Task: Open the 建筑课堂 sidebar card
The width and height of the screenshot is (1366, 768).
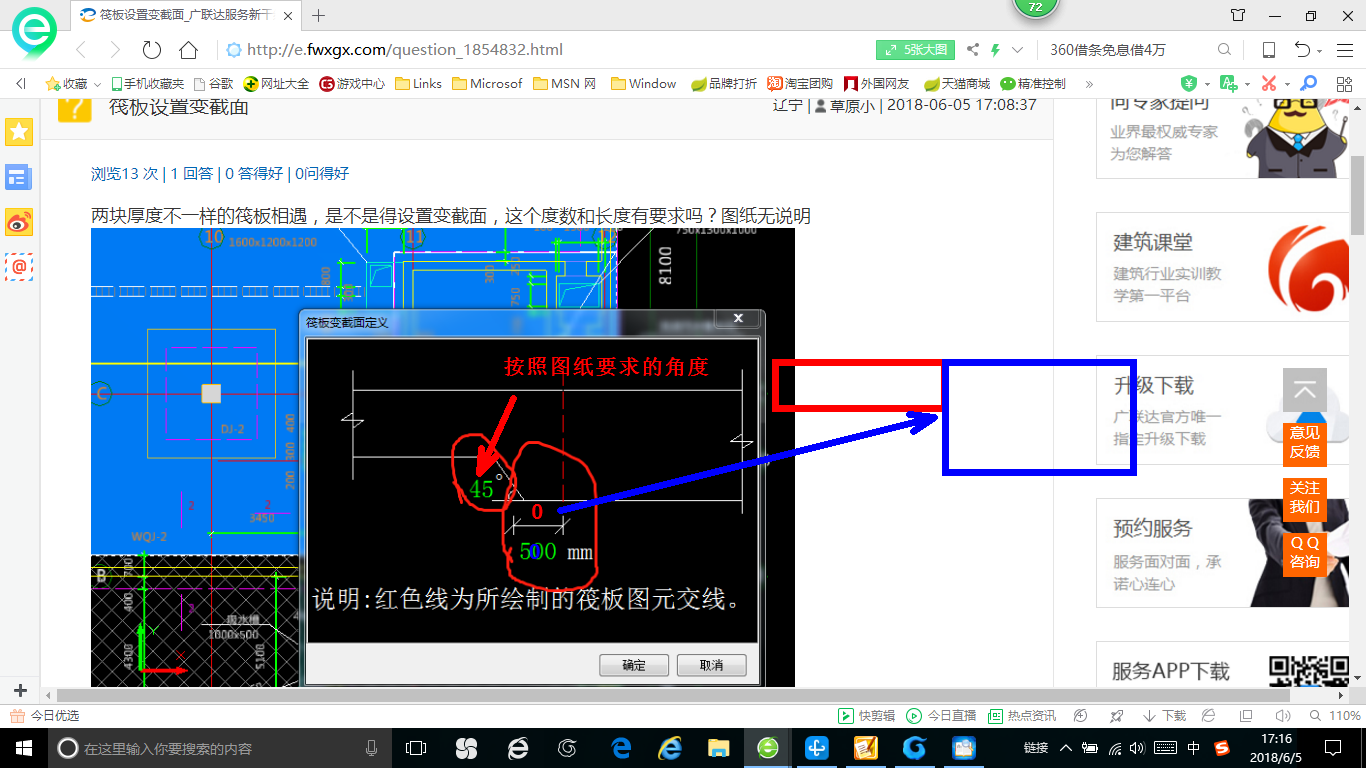Action: [x=1223, y=267]
